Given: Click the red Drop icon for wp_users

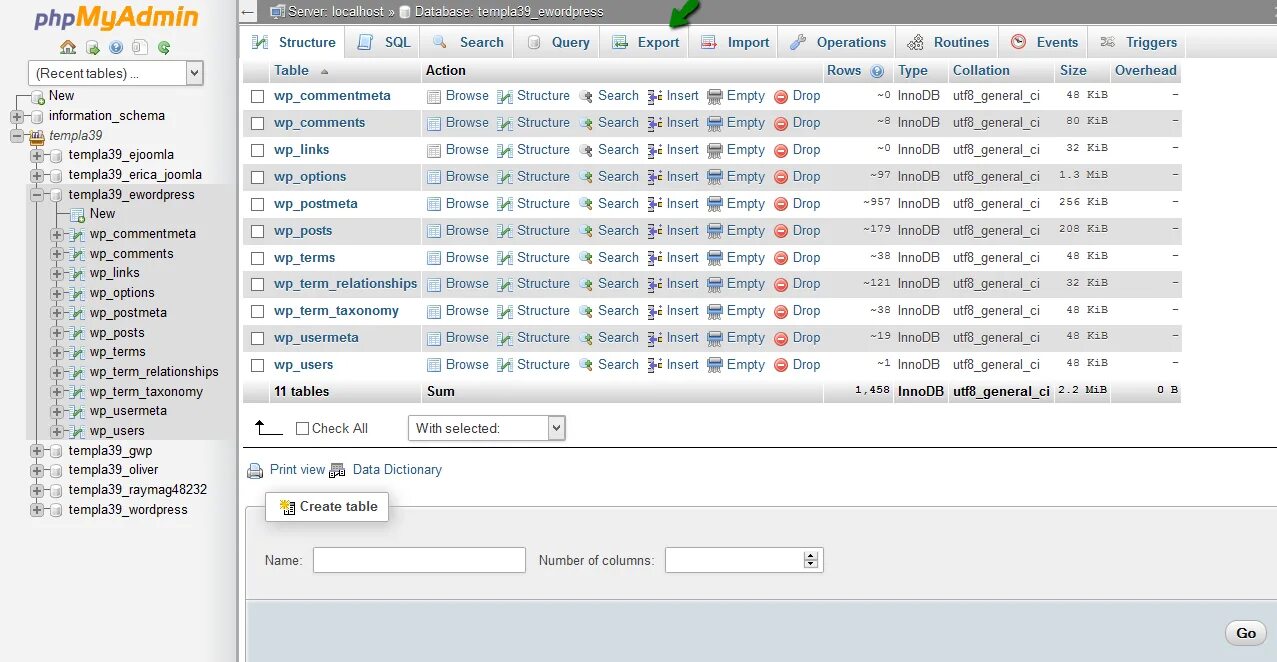Looking at the screenshot, I should coord(781,365).
